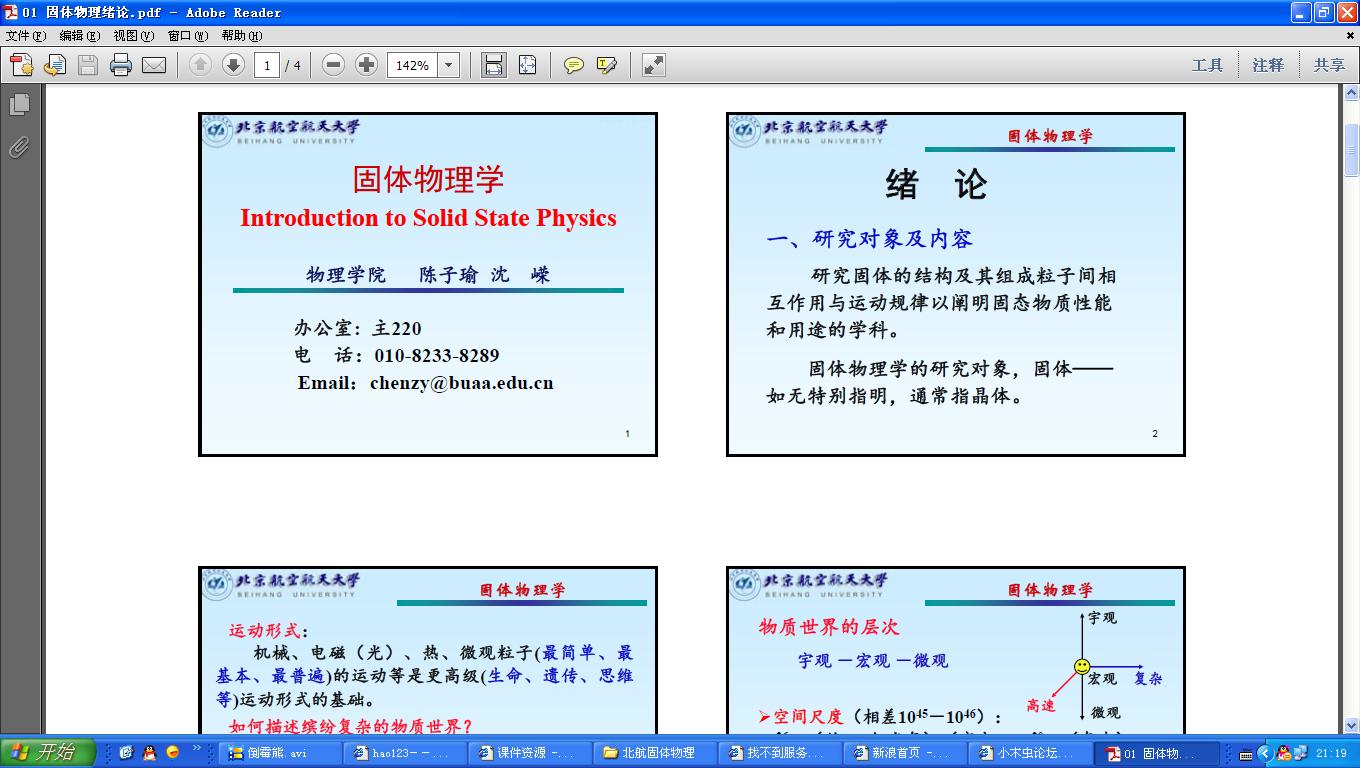Add a sticky note comment icon
The width and height of the screenshot is (1360, 768).
(574, 65)
